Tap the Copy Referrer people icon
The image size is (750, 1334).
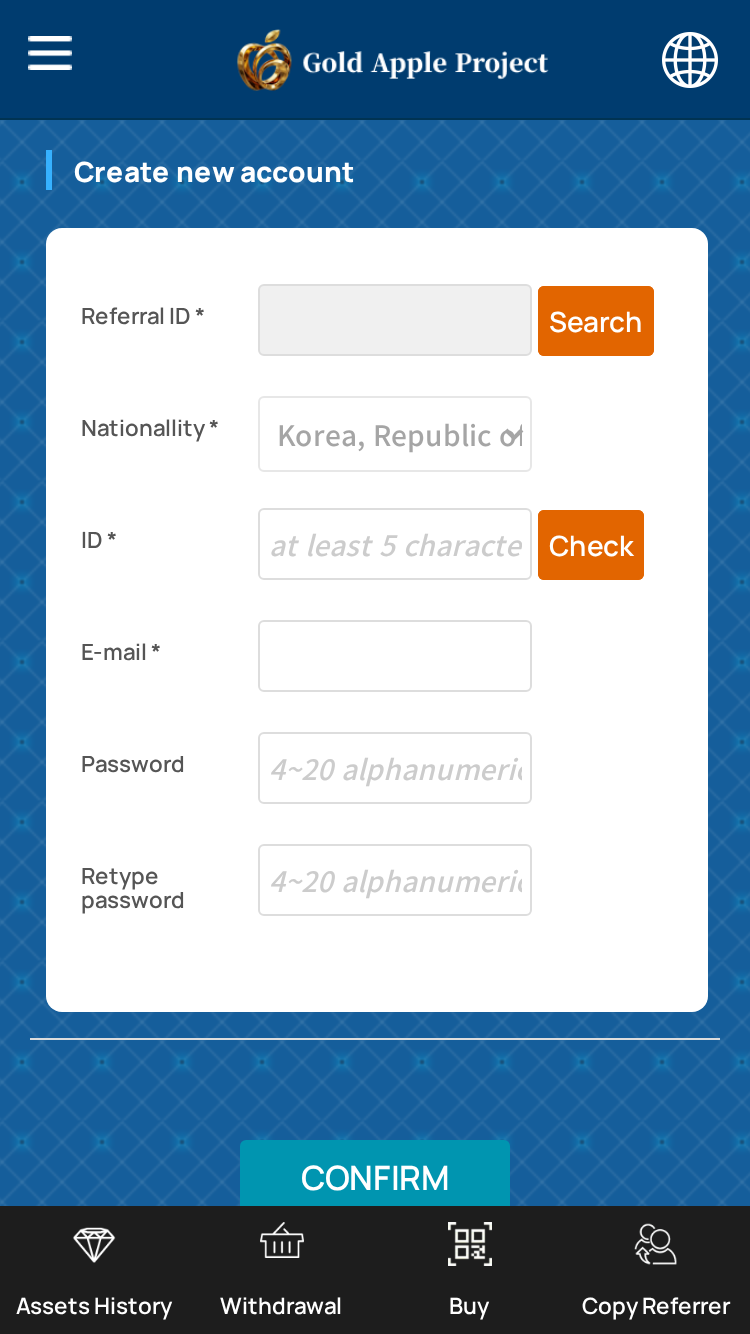click(656, 1245)
